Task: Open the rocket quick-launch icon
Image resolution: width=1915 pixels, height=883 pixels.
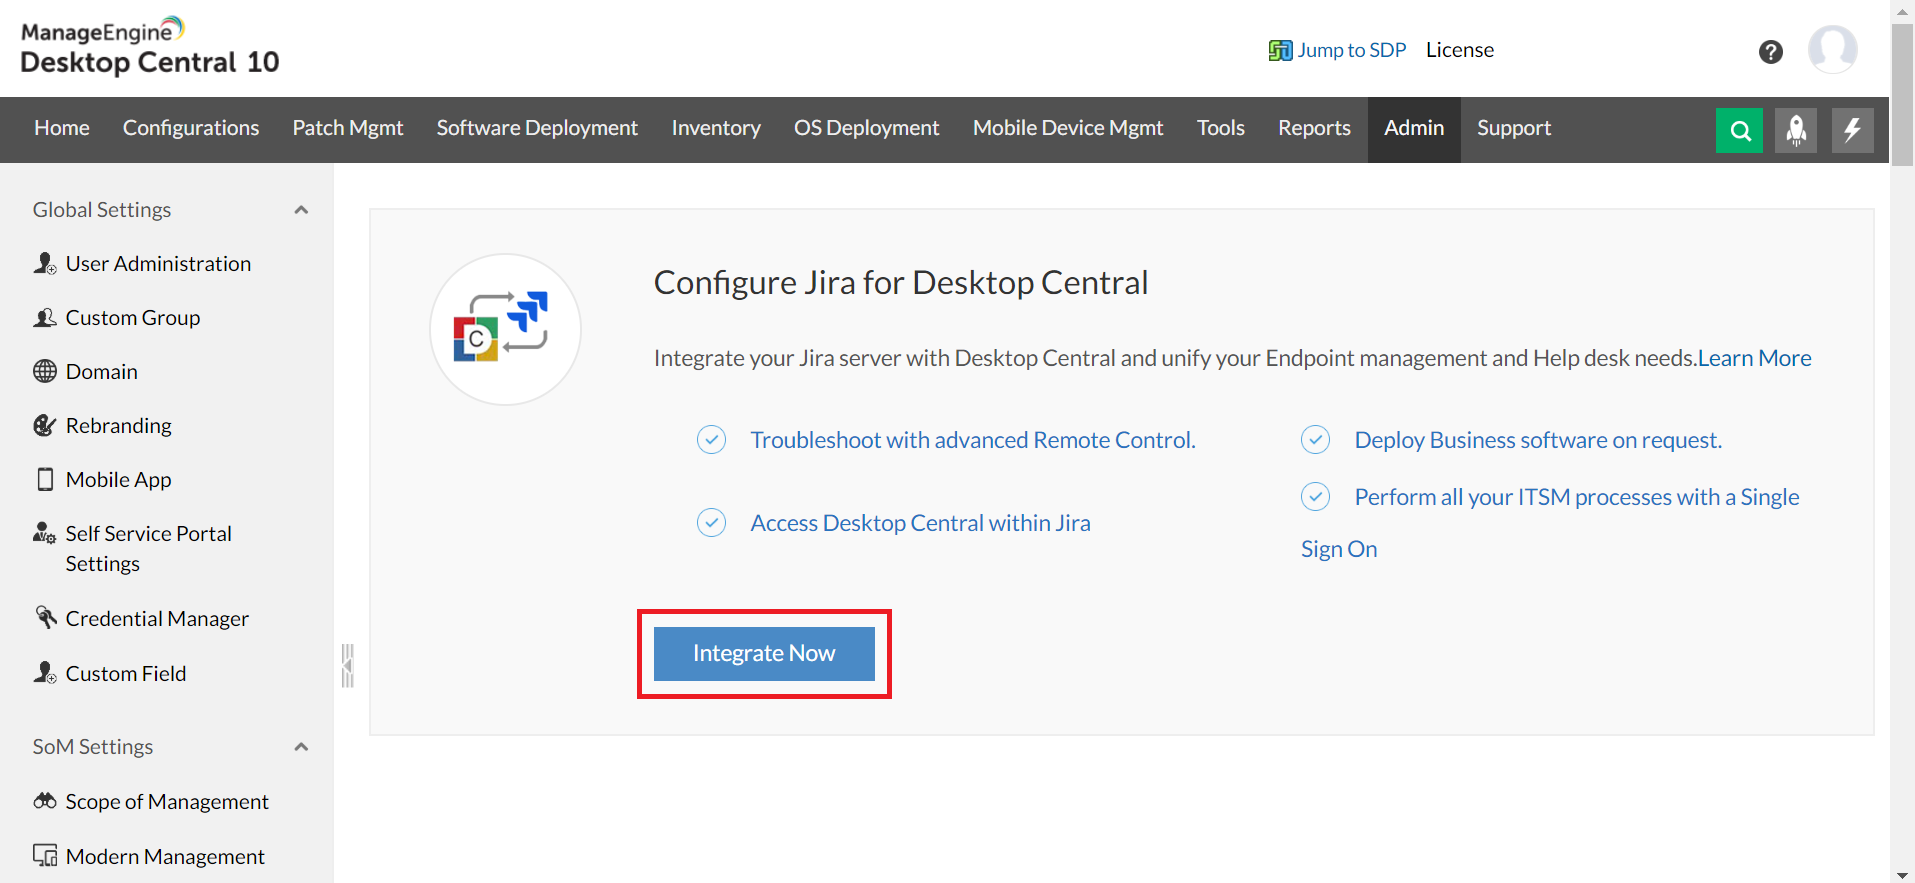Action: pyautogui.click(x=1796, y=130)
